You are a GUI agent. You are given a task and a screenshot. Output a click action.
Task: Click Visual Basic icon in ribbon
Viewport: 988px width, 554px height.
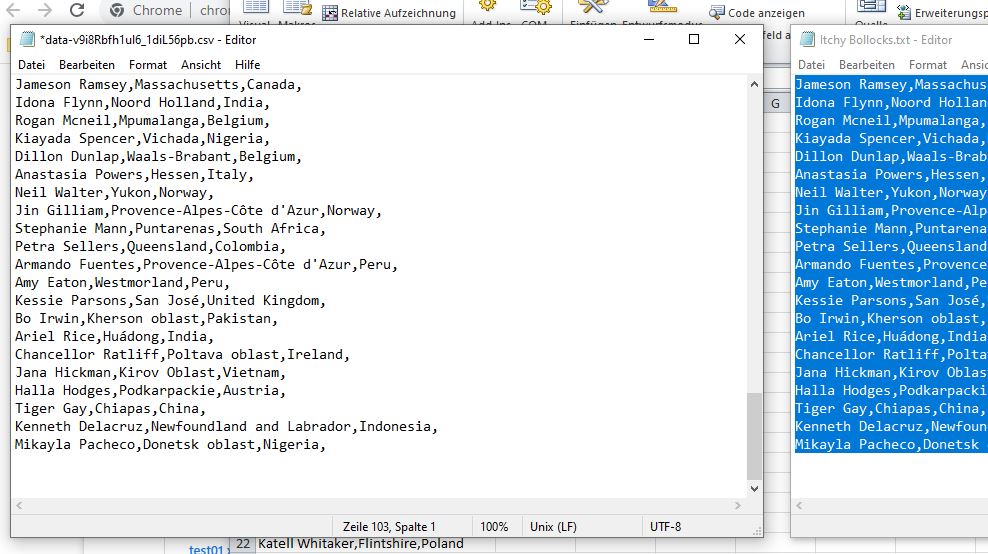255,6
